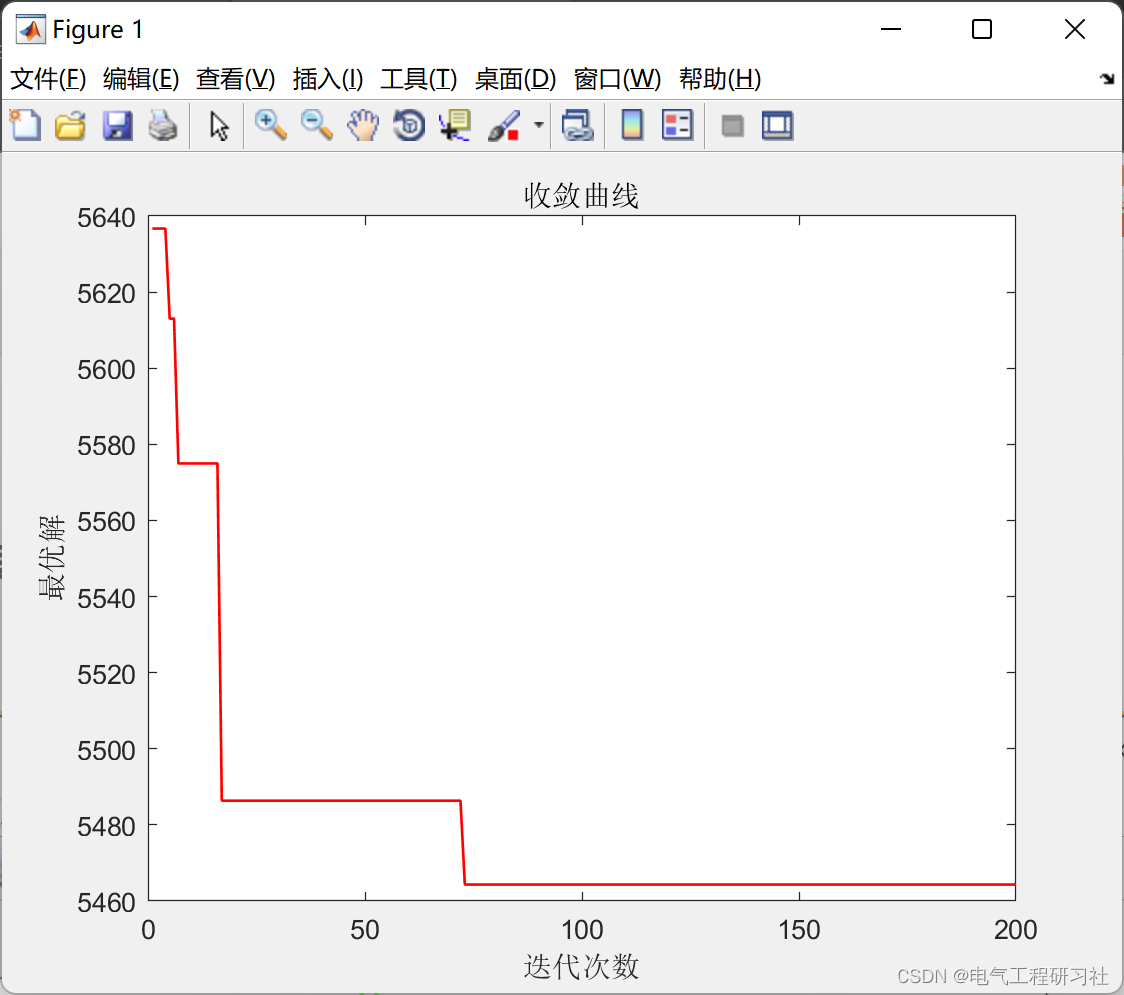Click the y-axis tick label 5560
The width and height of the screenshot is (1124, 995).
tap(106, 521)
